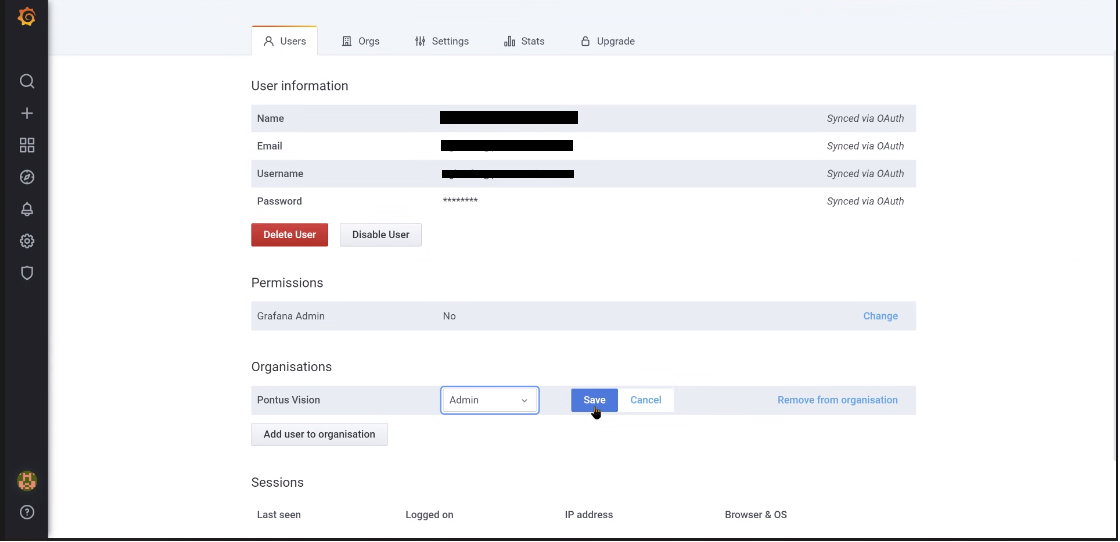Cancel the organisation role change
Image resolution: width=1120 pixels, height=542 pixels.
(x=646, y=400)
